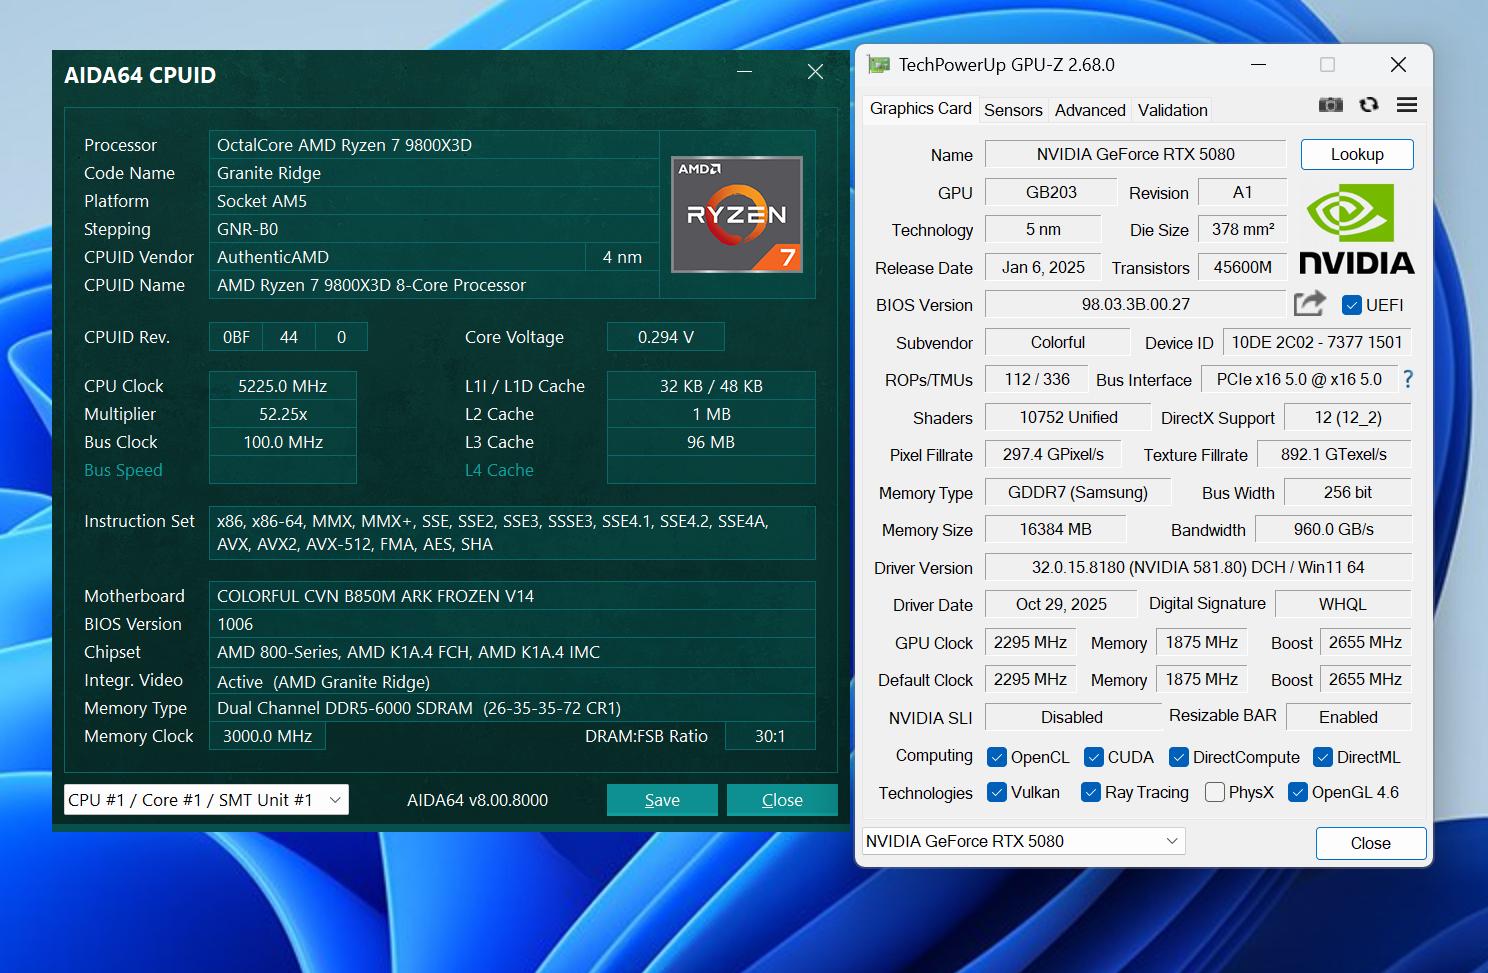Enable the PhysX checkbox

1214,791
